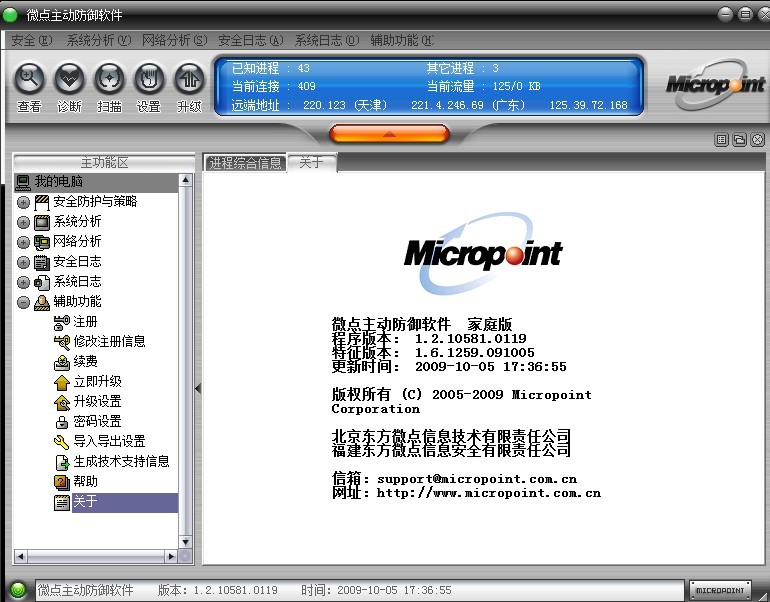Open the 安全日志(A) menu
Viewport: 770px width, 602px height.
pos(250,40)
